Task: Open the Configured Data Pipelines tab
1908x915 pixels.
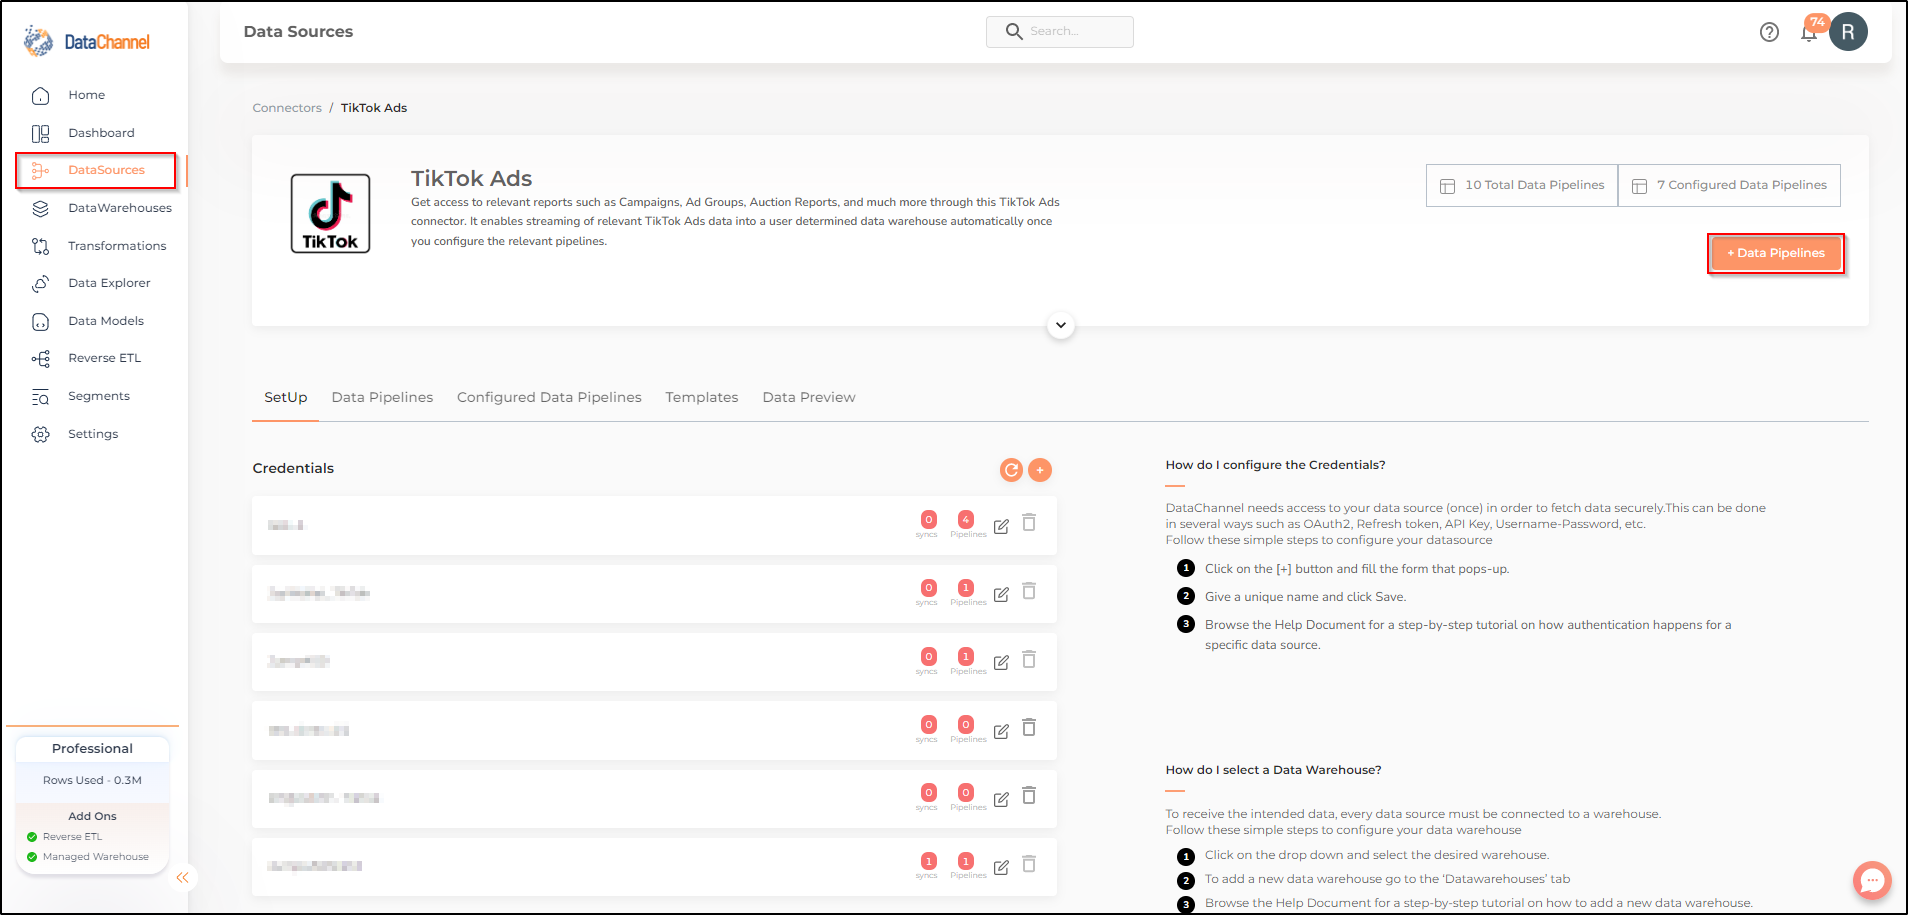Action: click(549, 397)
